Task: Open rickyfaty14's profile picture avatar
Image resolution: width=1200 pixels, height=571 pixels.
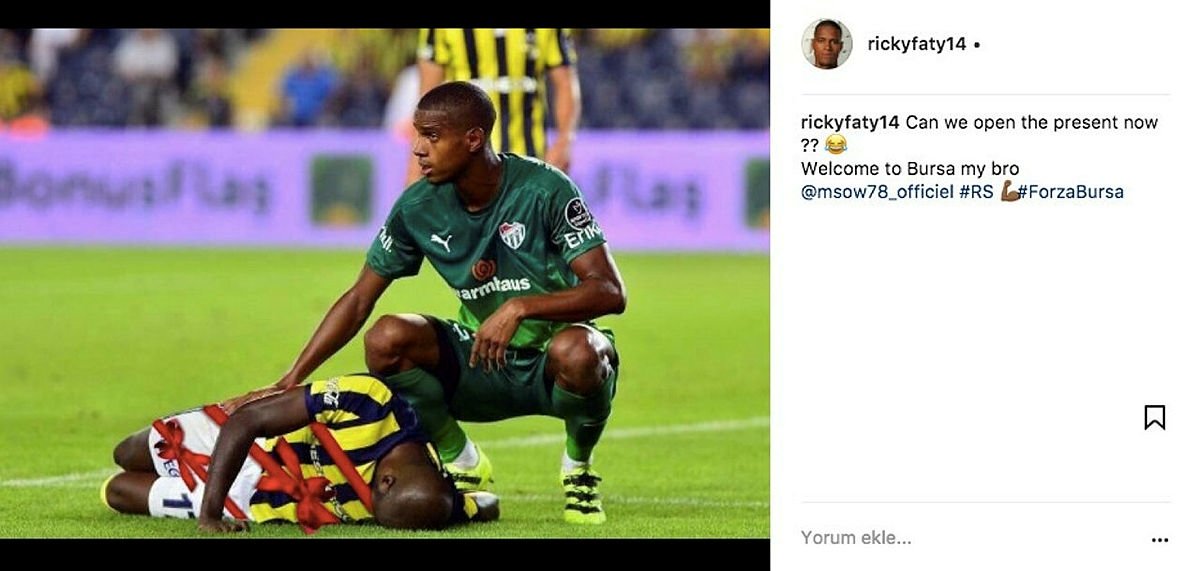Action: coord(826,44)
